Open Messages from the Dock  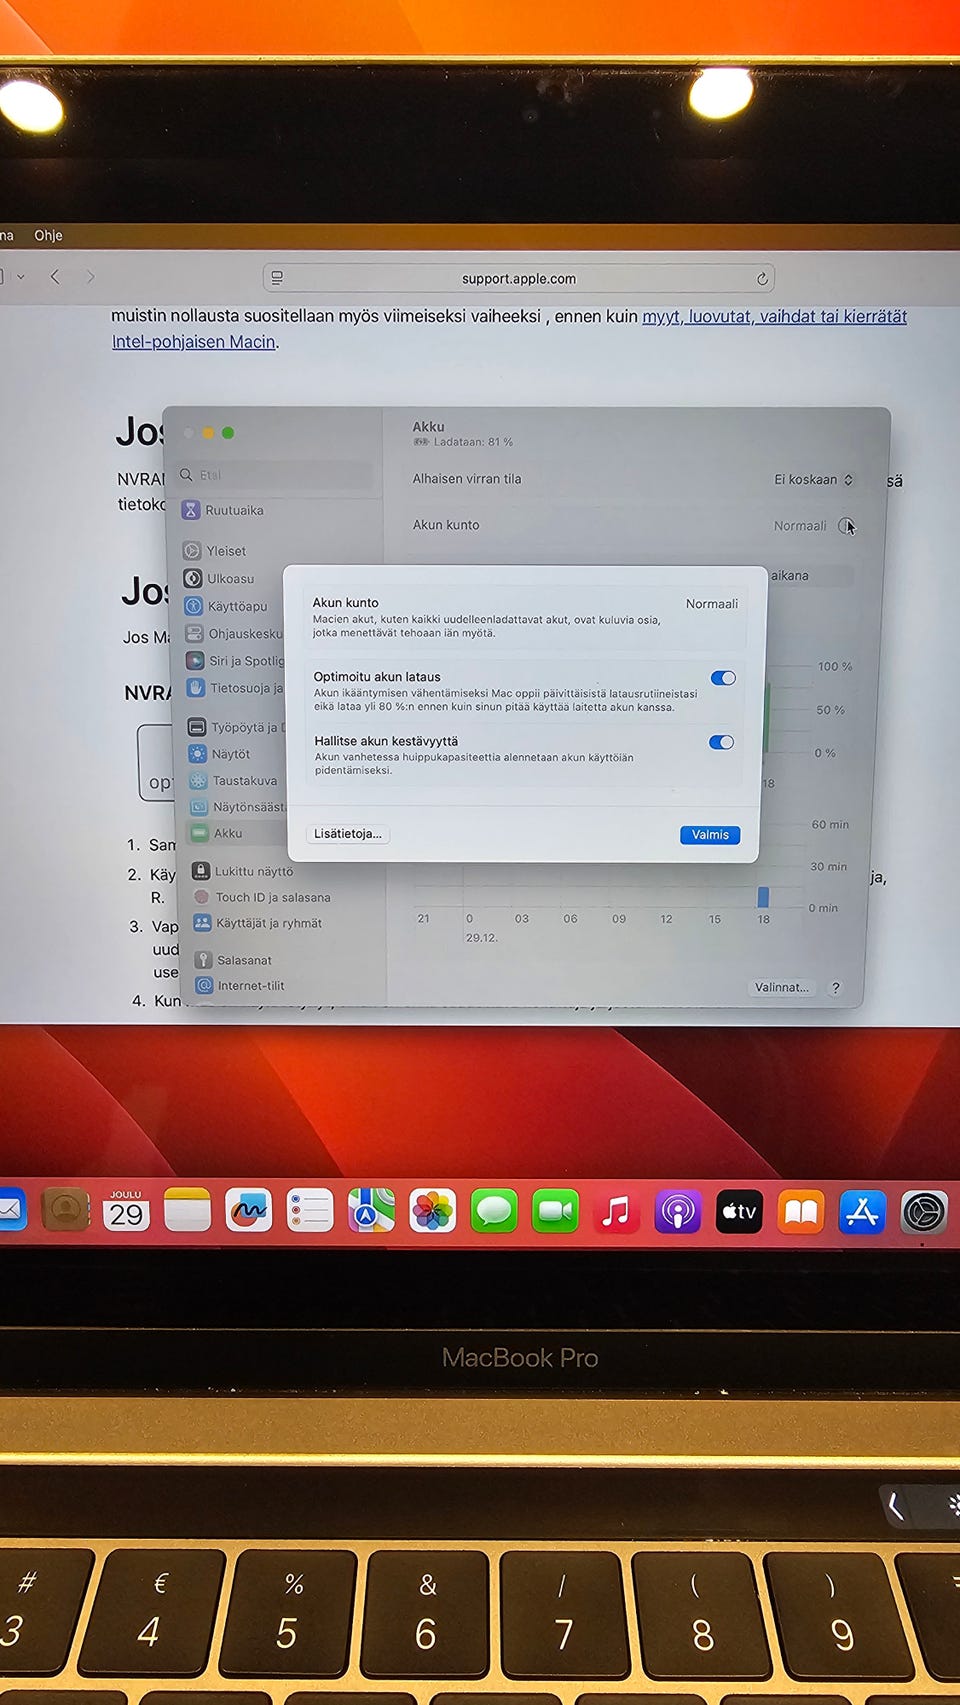(x=494, y=1211)
